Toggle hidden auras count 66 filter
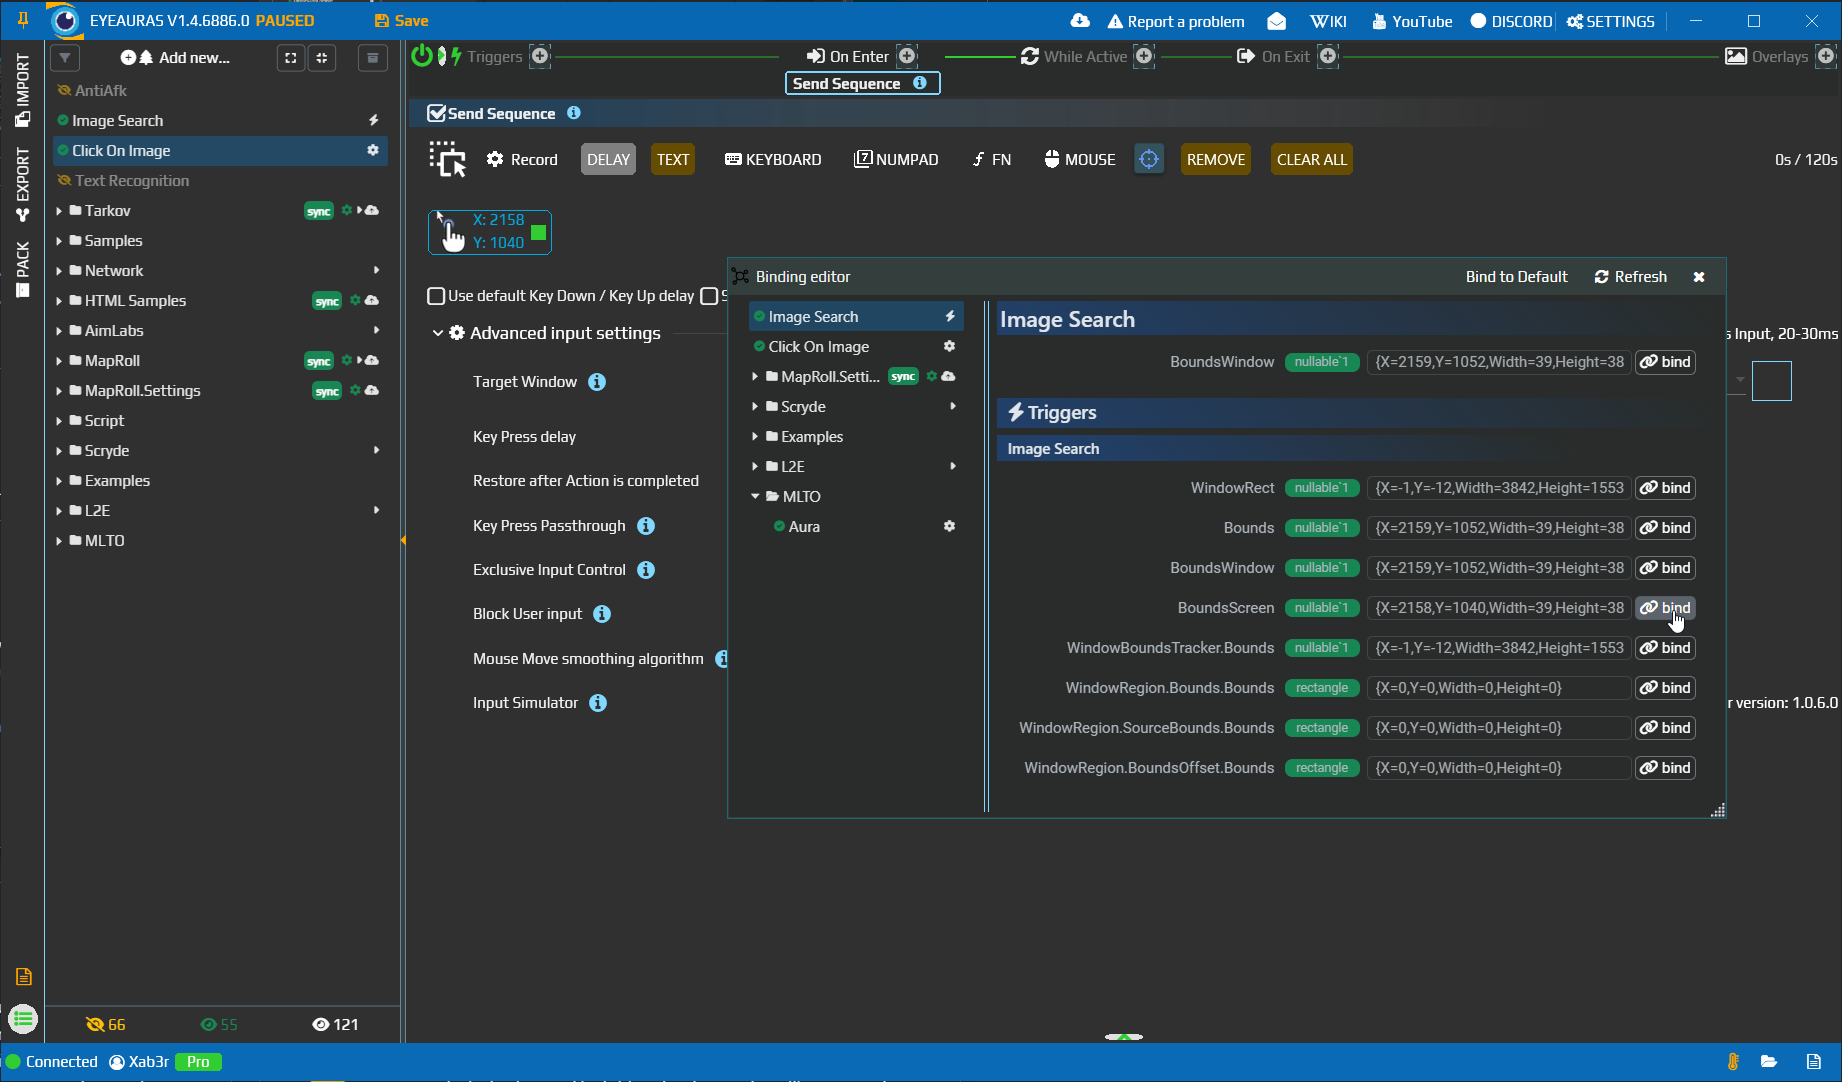Screen dimensions: 1842x1082 pos(106,1024)
